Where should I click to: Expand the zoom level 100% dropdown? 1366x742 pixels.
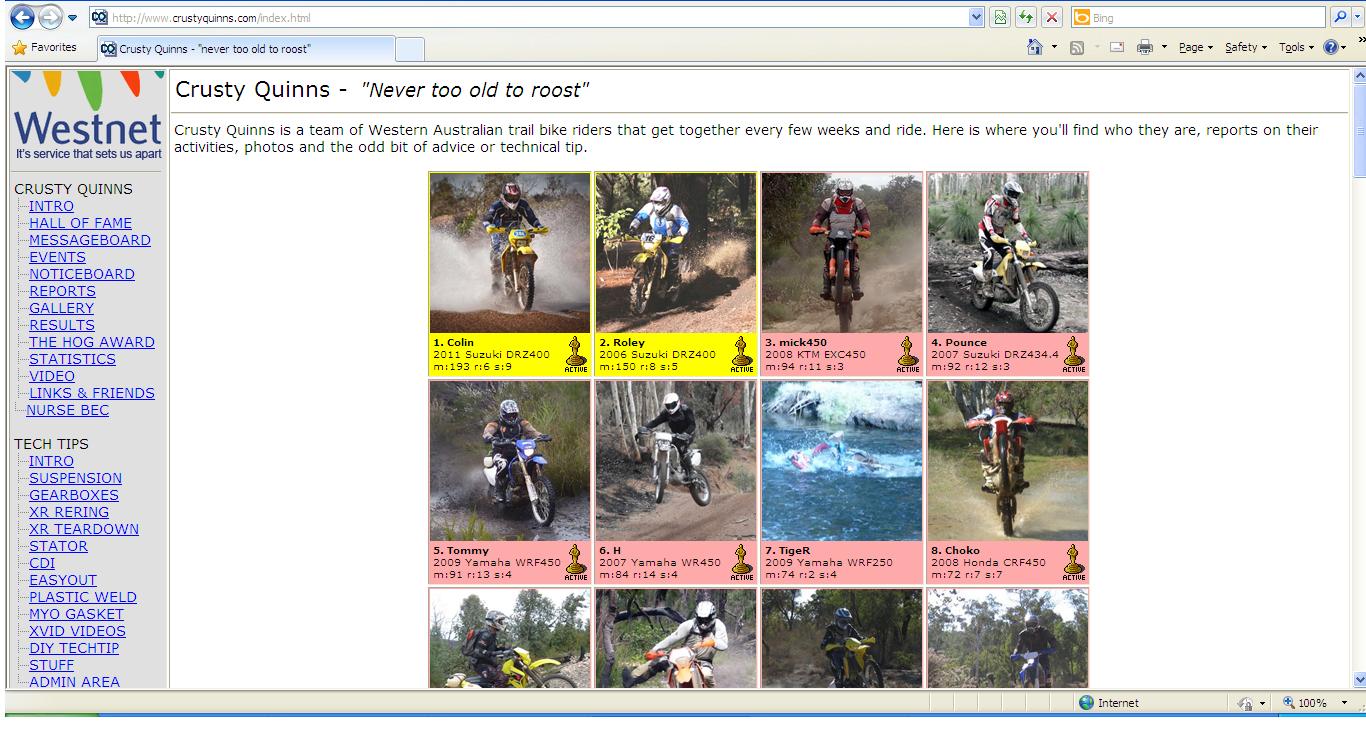point(1344,703)
